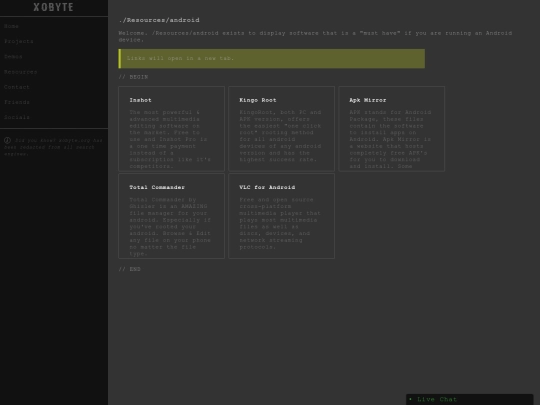
Task: Open the Contact page
Action: coord(17,87)
